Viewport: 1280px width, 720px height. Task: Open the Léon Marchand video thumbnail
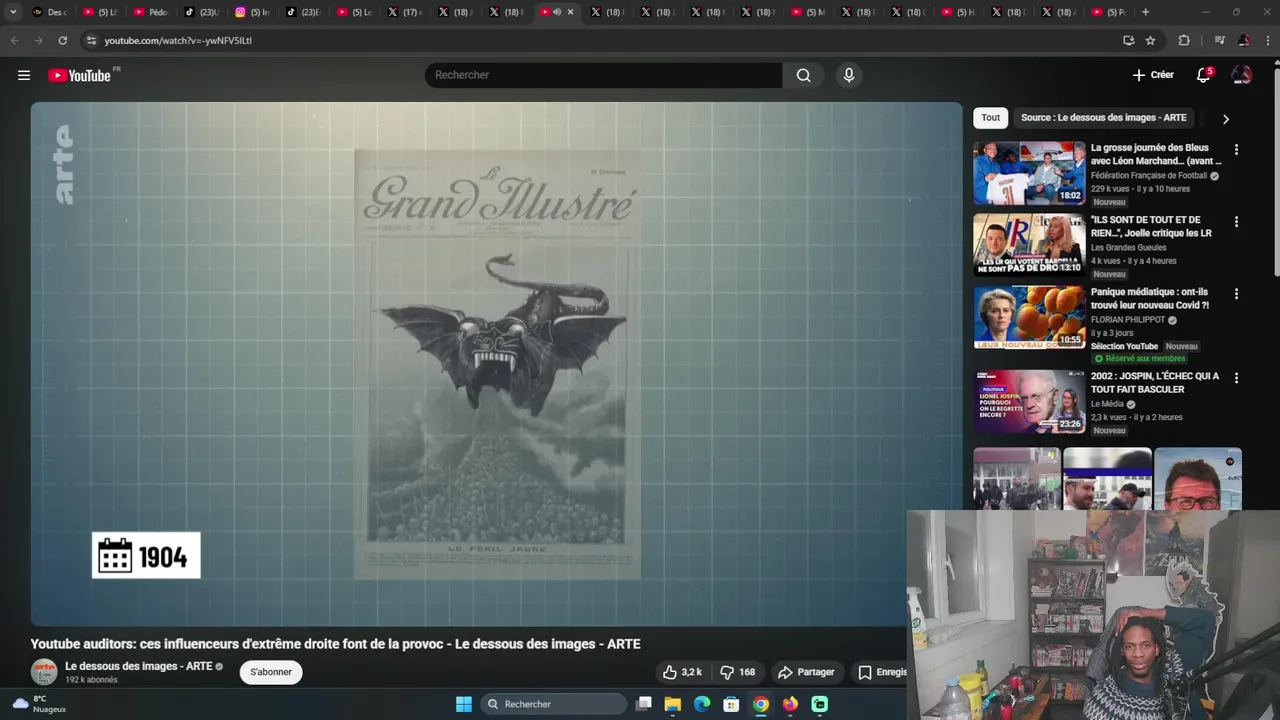pos(1029,173)
